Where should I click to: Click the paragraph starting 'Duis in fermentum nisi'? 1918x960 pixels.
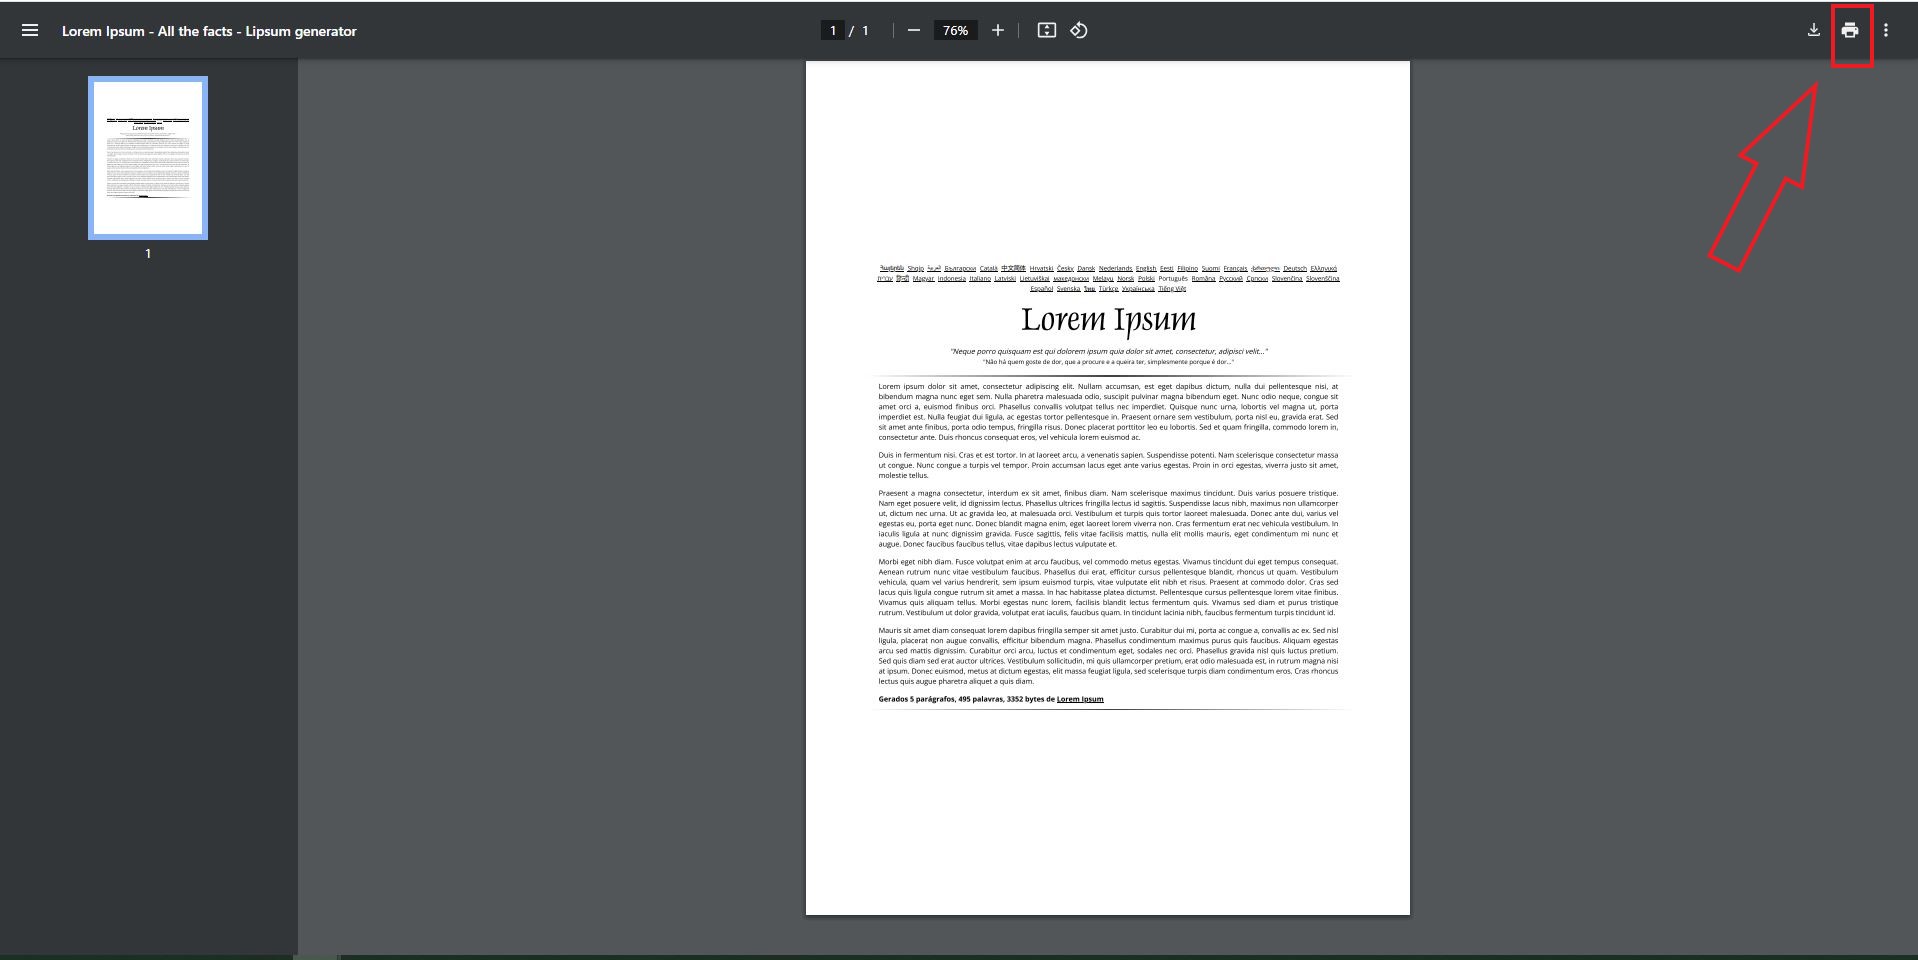pos(1108,465)
